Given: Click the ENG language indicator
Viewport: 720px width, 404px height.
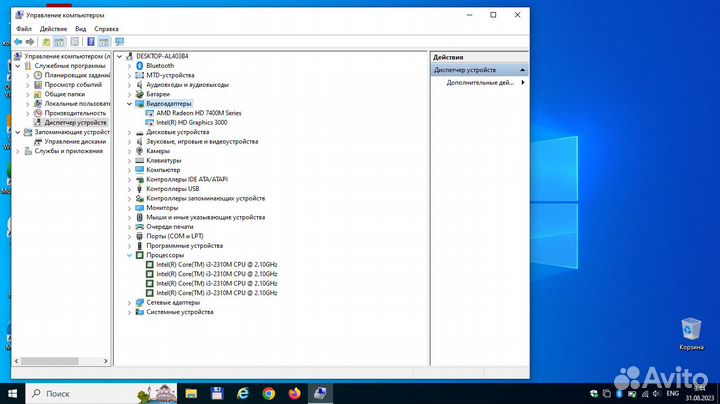Looking at the screenshot, I should [x=673, y=393].
